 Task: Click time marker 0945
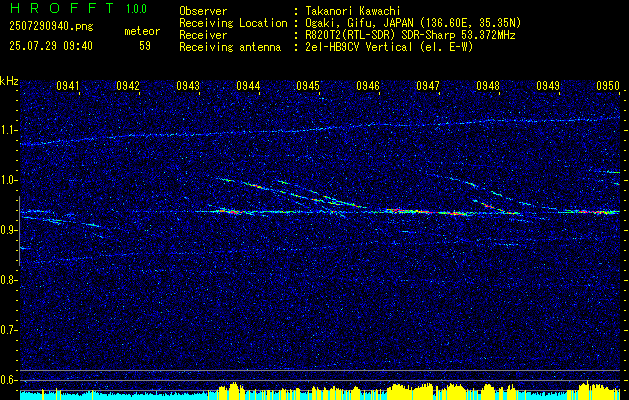(308, 85)
